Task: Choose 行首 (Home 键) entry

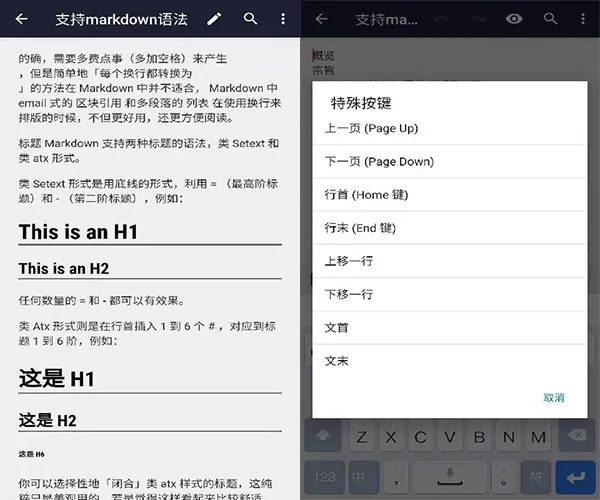Action: click(x=450, y=195)
